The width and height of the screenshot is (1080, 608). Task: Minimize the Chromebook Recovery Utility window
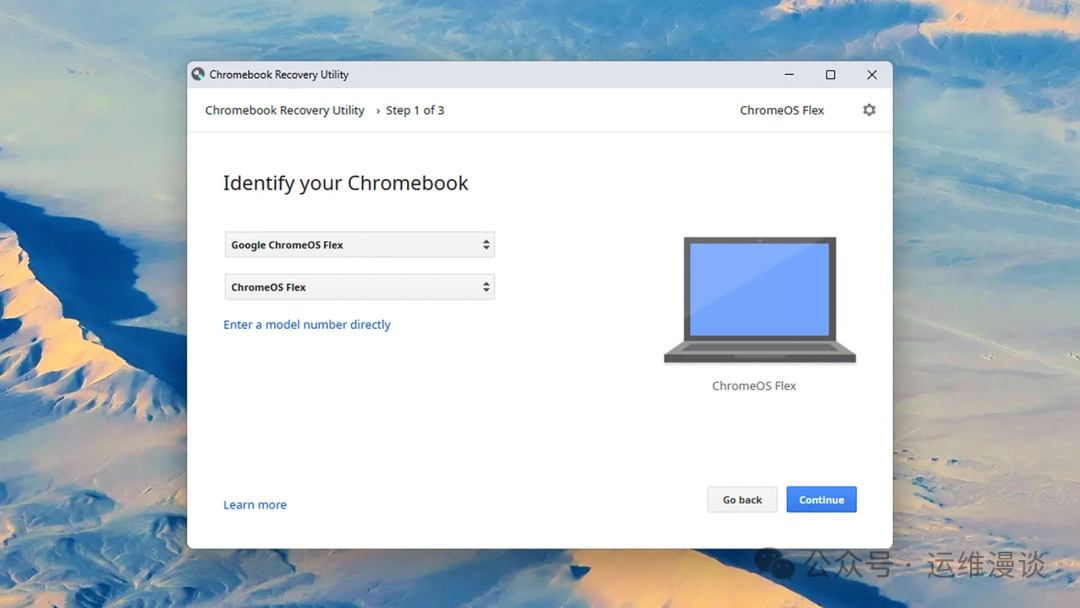[x=789, y=74]
